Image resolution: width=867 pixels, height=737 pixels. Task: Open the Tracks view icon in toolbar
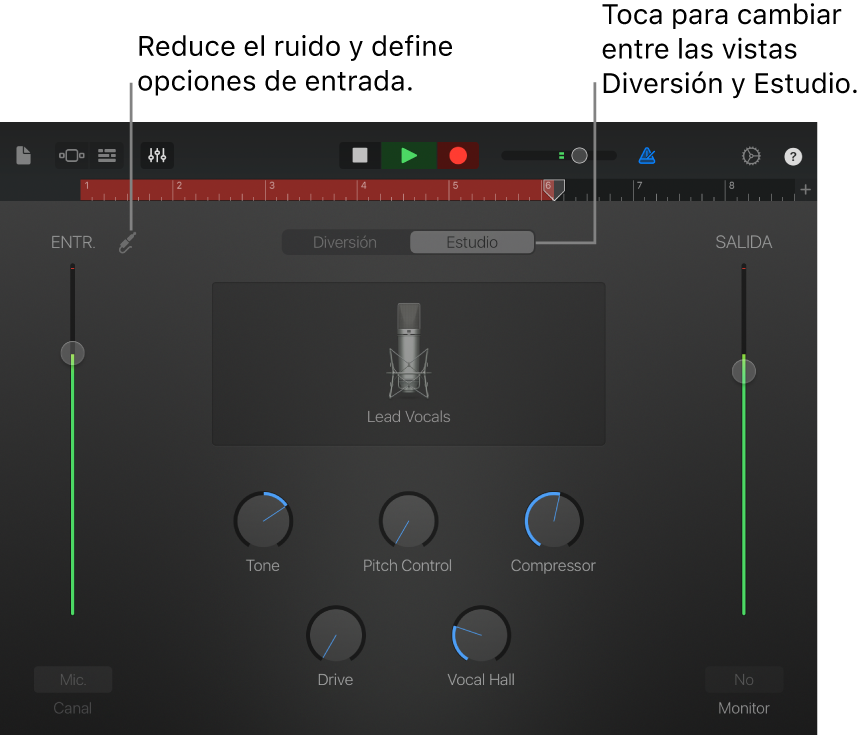pos(107,155)
